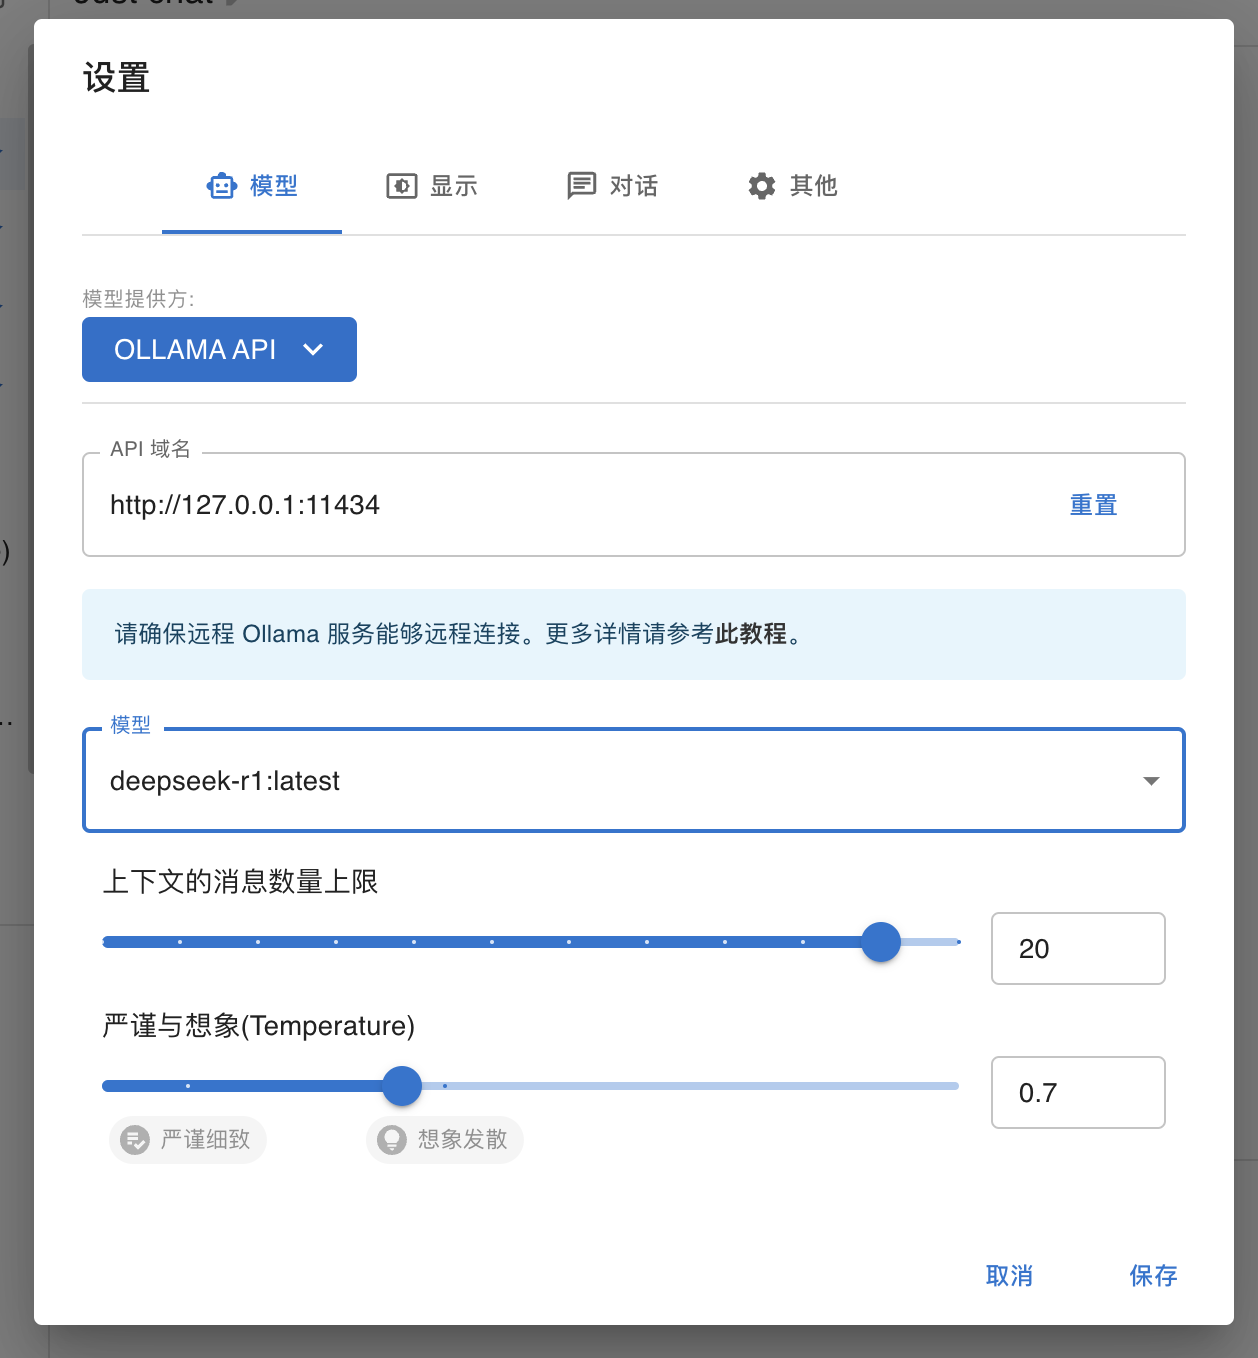Click 取消 to cancel settings
Viewport: 1258px width, 1358px height.
pyautogui.click(x=1009, y=1275)
